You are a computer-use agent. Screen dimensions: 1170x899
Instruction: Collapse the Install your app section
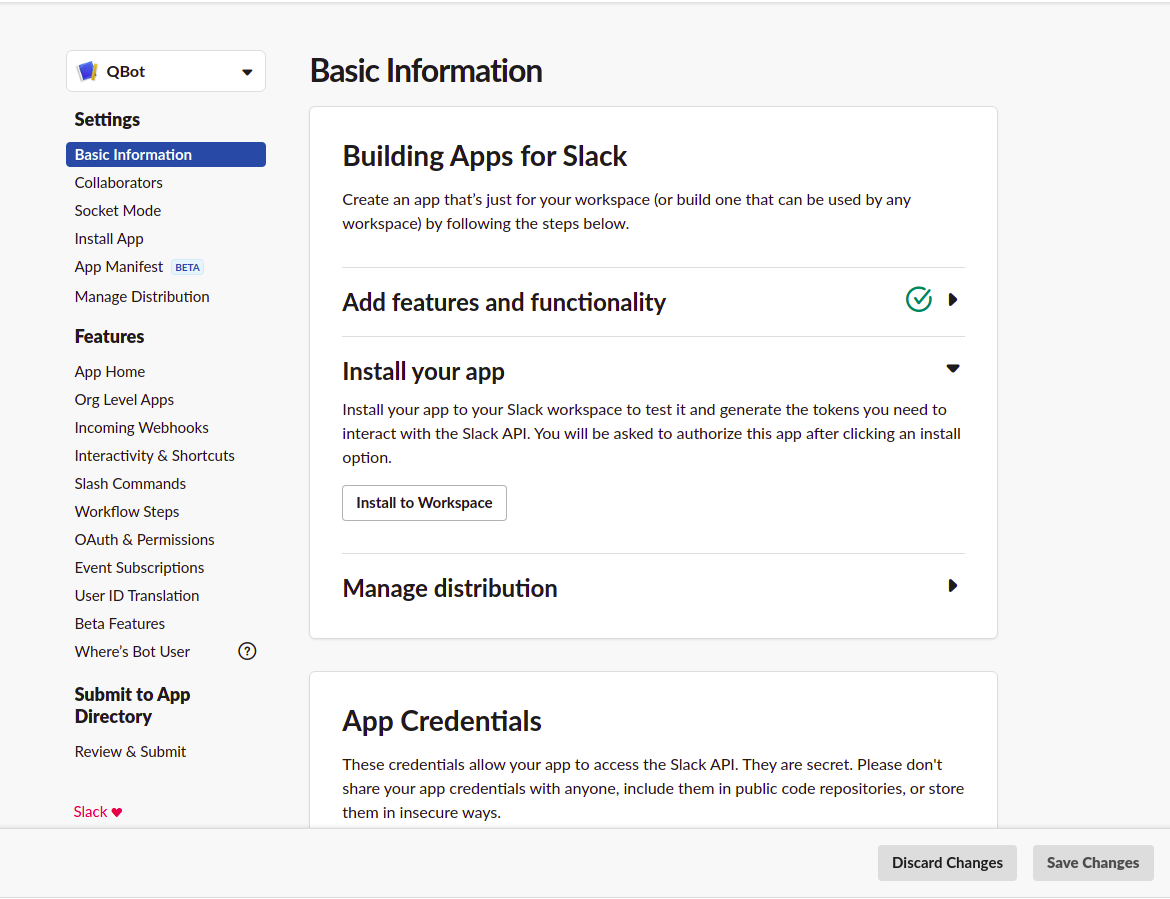point(952,368)
